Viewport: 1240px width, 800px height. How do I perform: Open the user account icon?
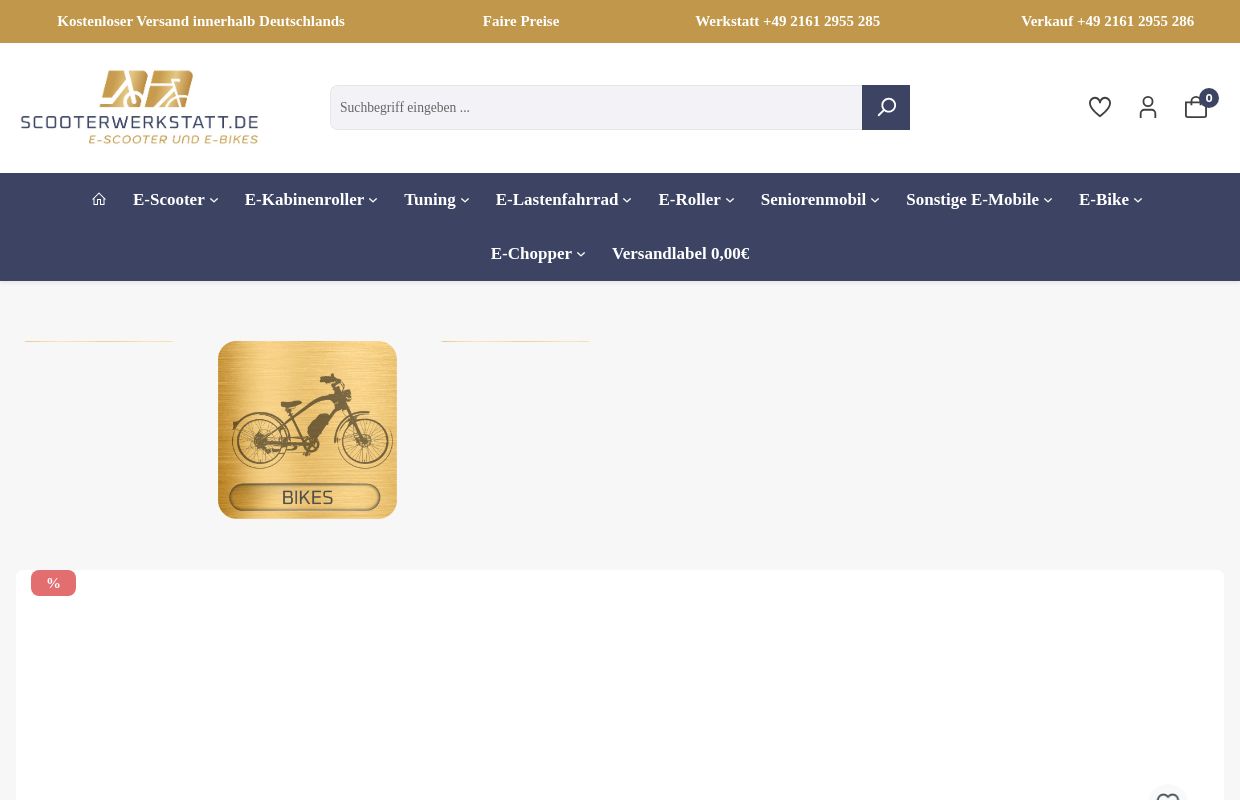(1148, 107)
